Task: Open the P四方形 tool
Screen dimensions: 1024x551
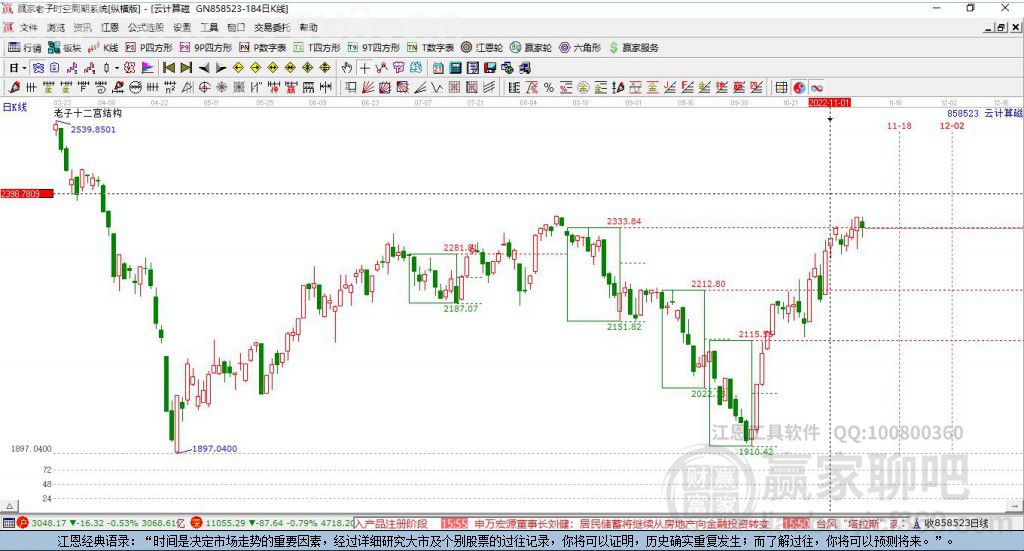Action: [x=149, y=48]
